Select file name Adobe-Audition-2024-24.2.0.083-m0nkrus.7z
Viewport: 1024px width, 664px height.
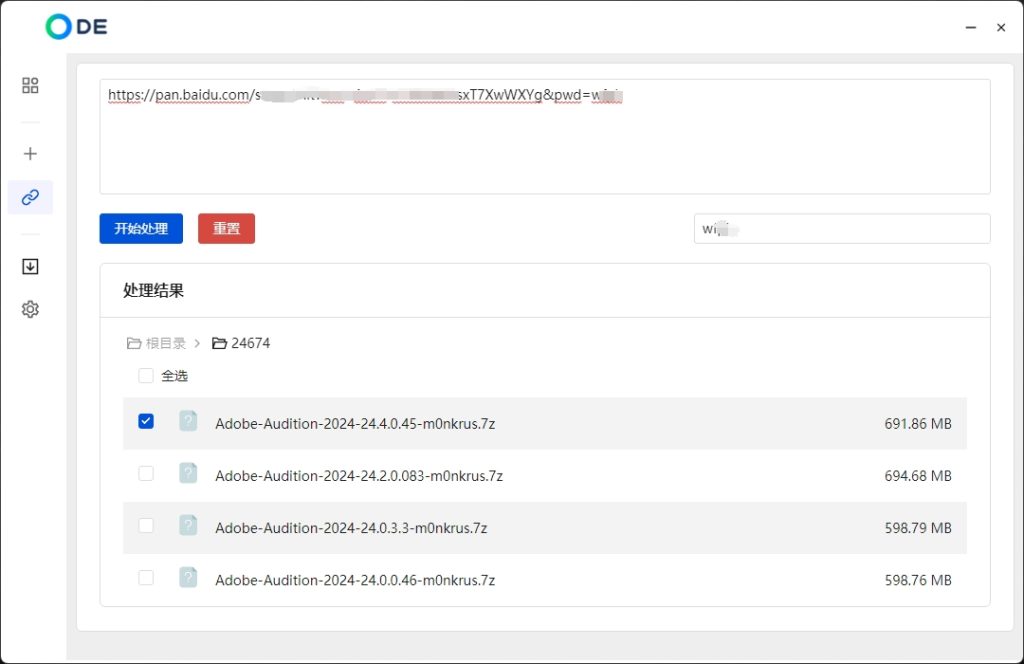(359, 476)
